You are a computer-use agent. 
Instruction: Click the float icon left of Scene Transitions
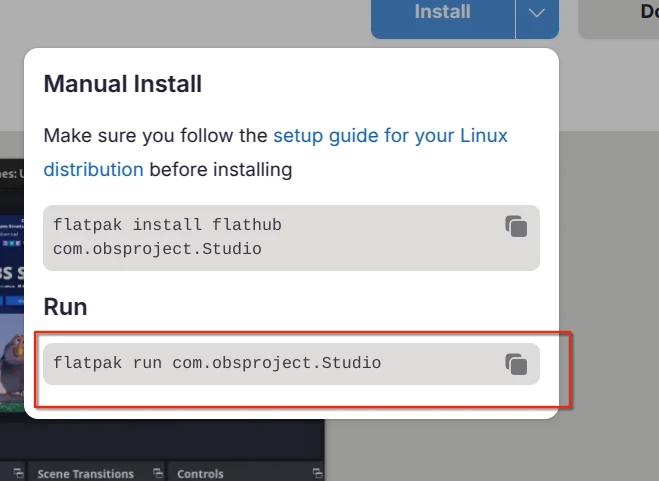click(x=18, y=473)
